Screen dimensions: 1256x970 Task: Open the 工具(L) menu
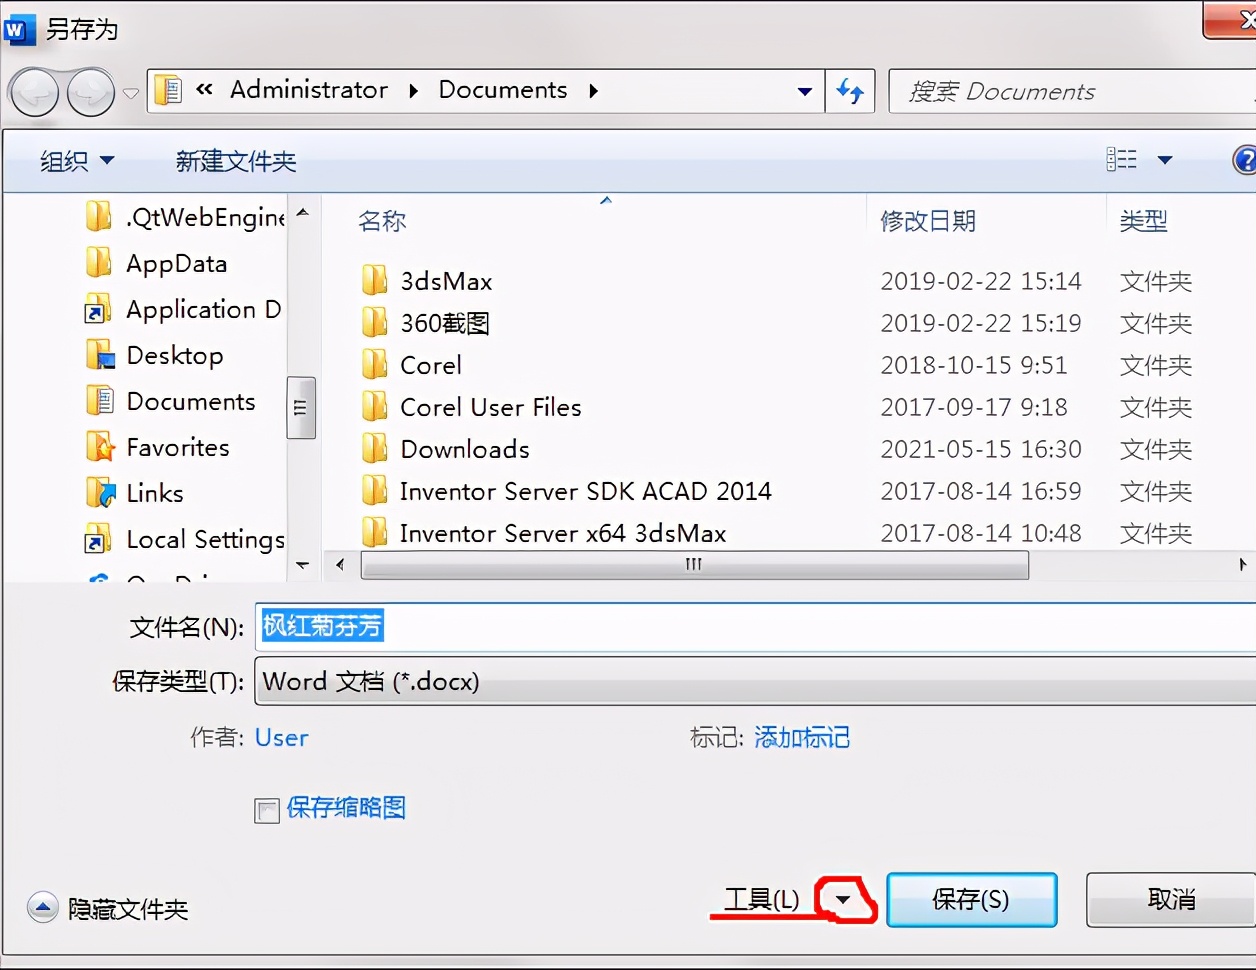coord(762,899)
